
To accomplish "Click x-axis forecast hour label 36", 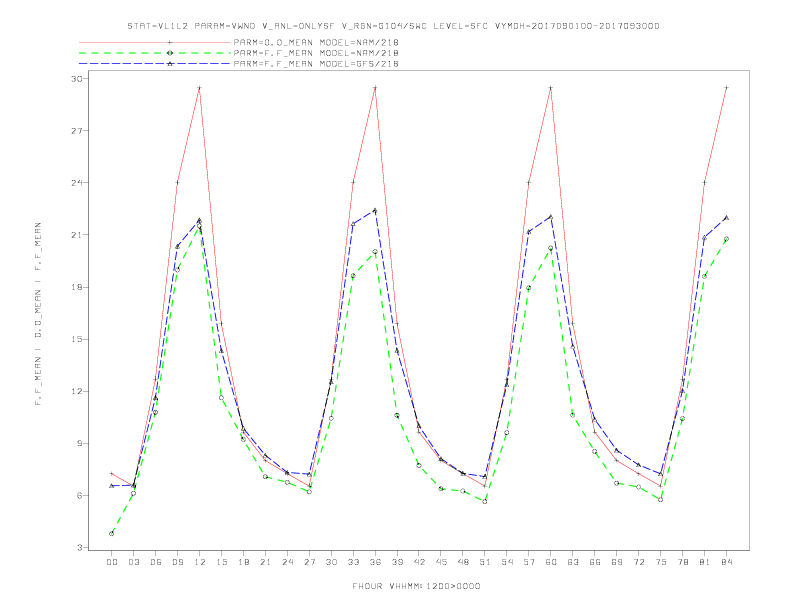I will click(375, 562).
